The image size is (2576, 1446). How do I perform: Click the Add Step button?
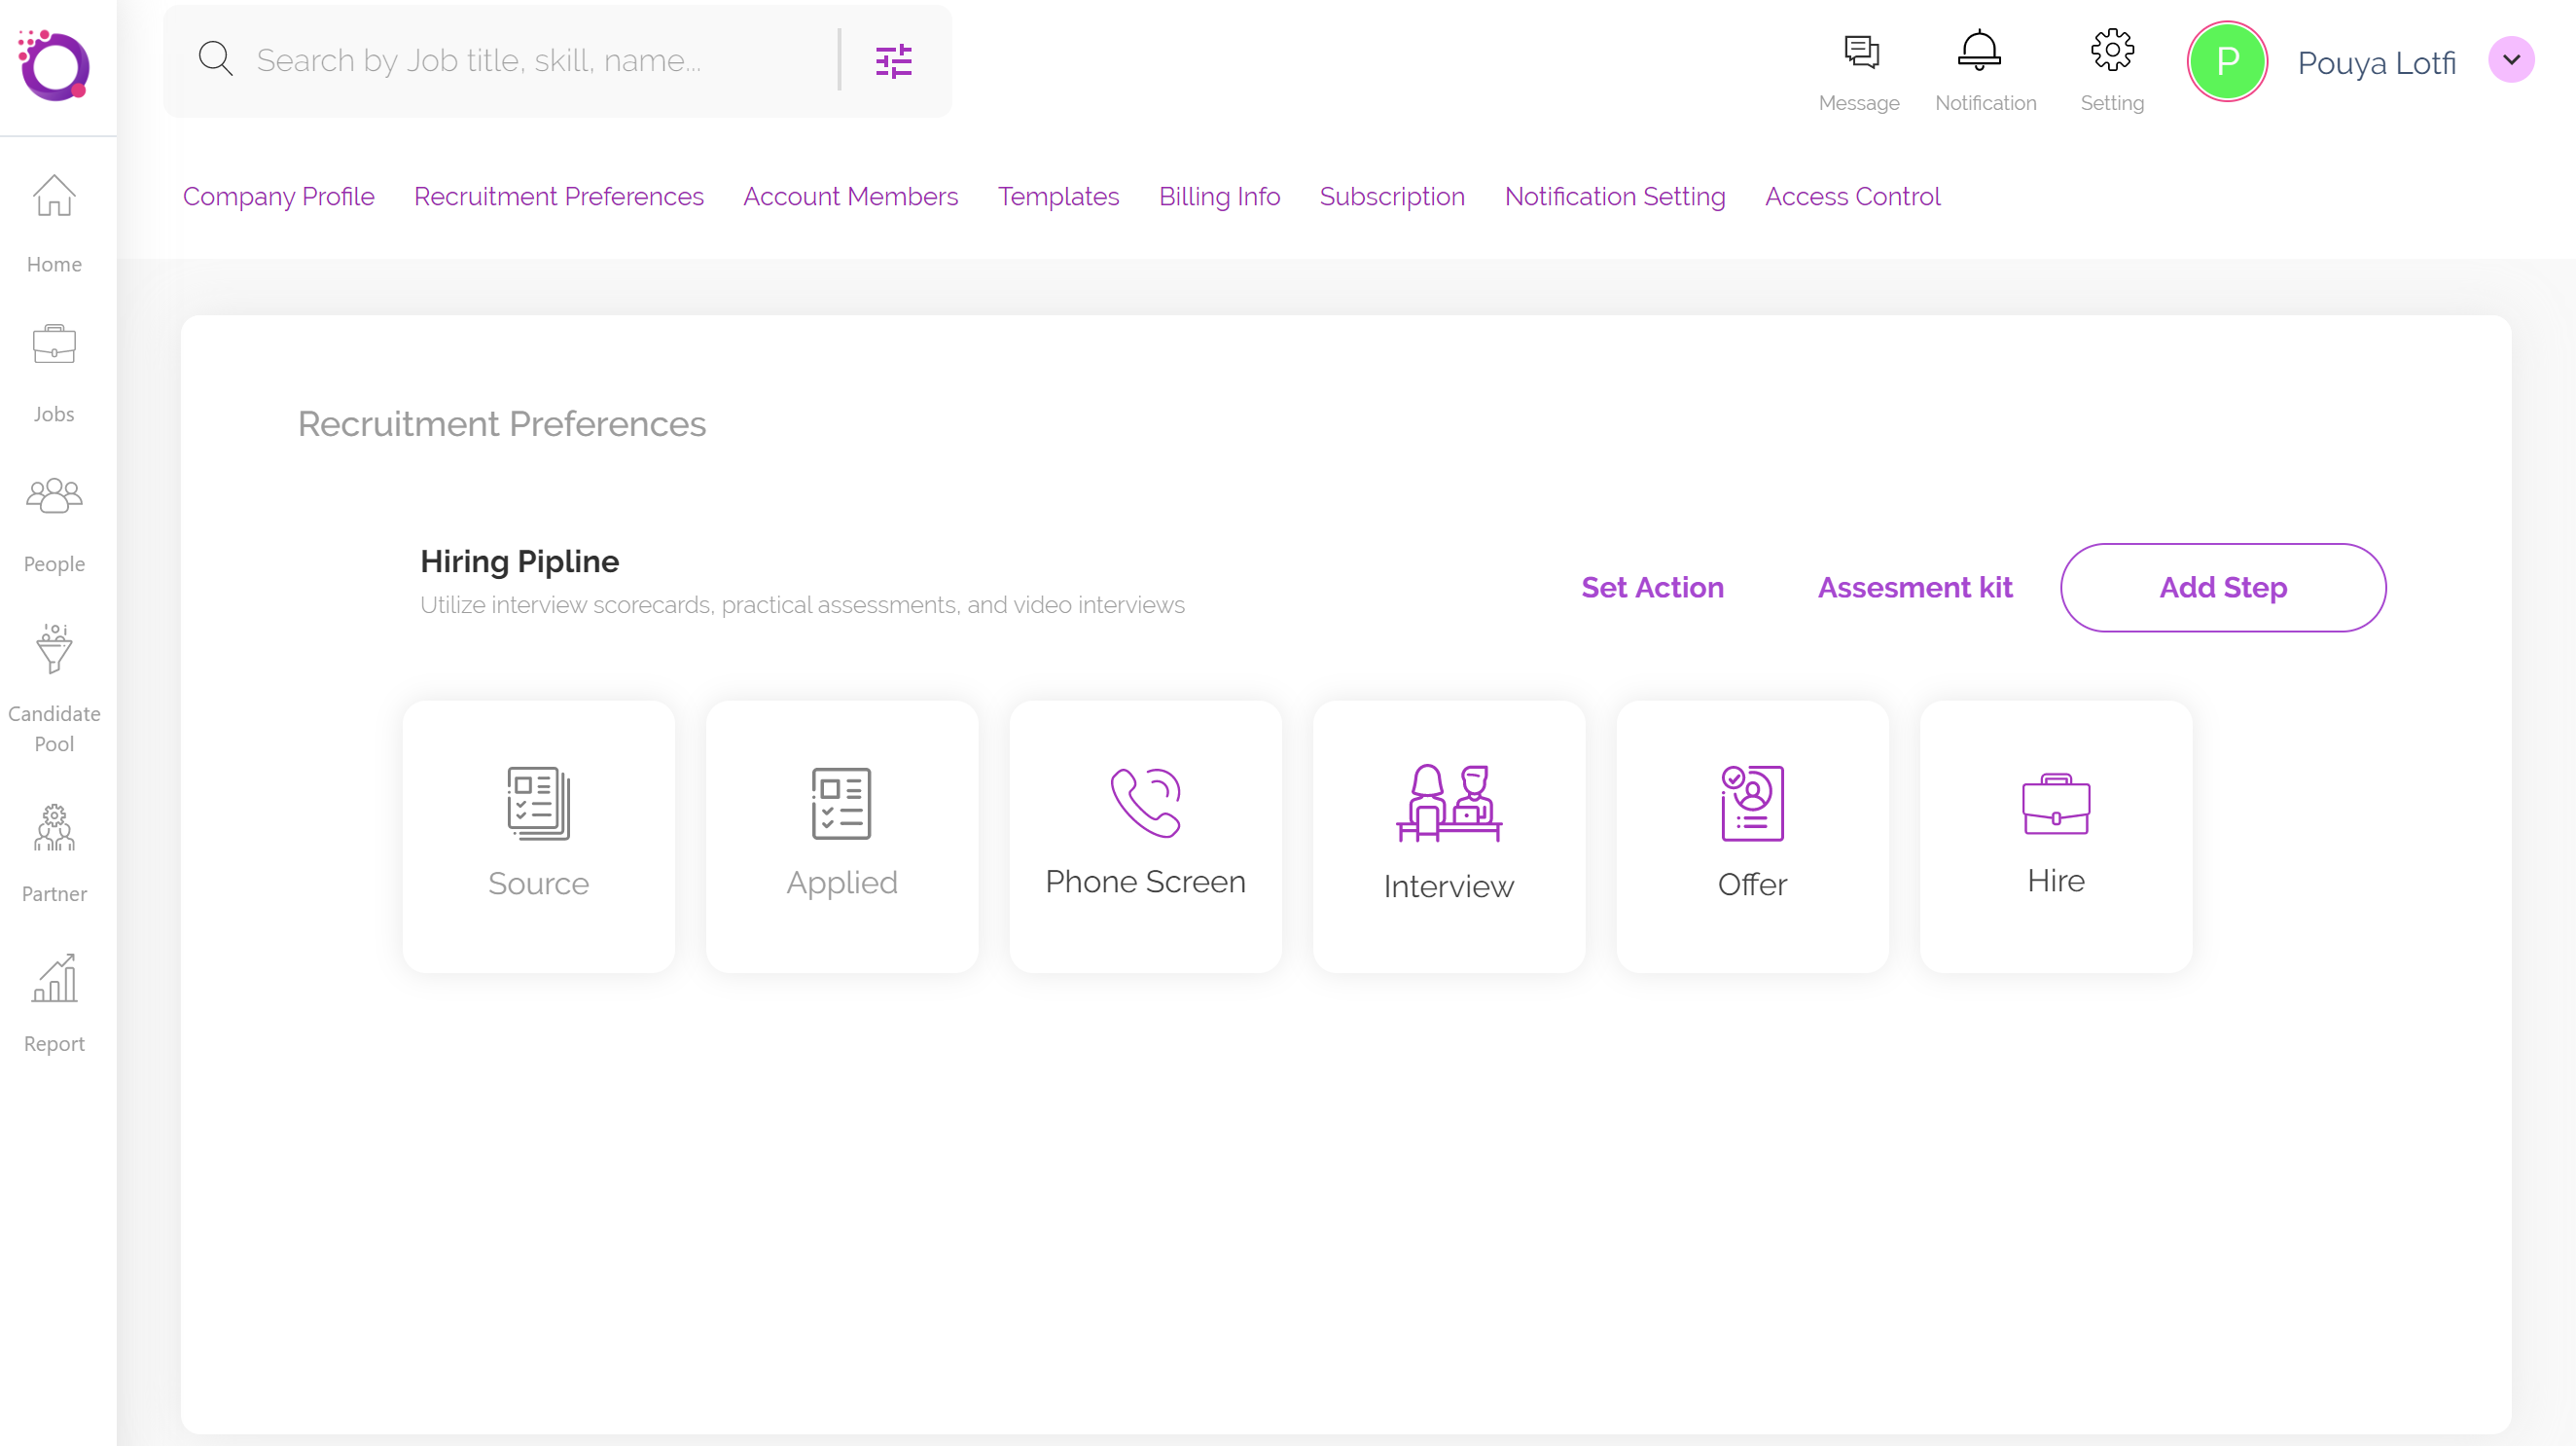[x=2222, y=587]
